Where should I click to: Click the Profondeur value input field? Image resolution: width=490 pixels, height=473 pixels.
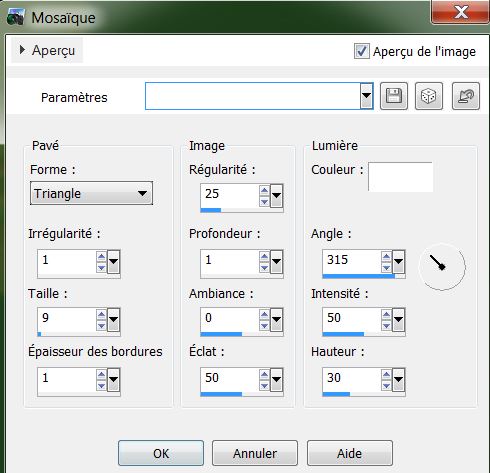[230, 260]
